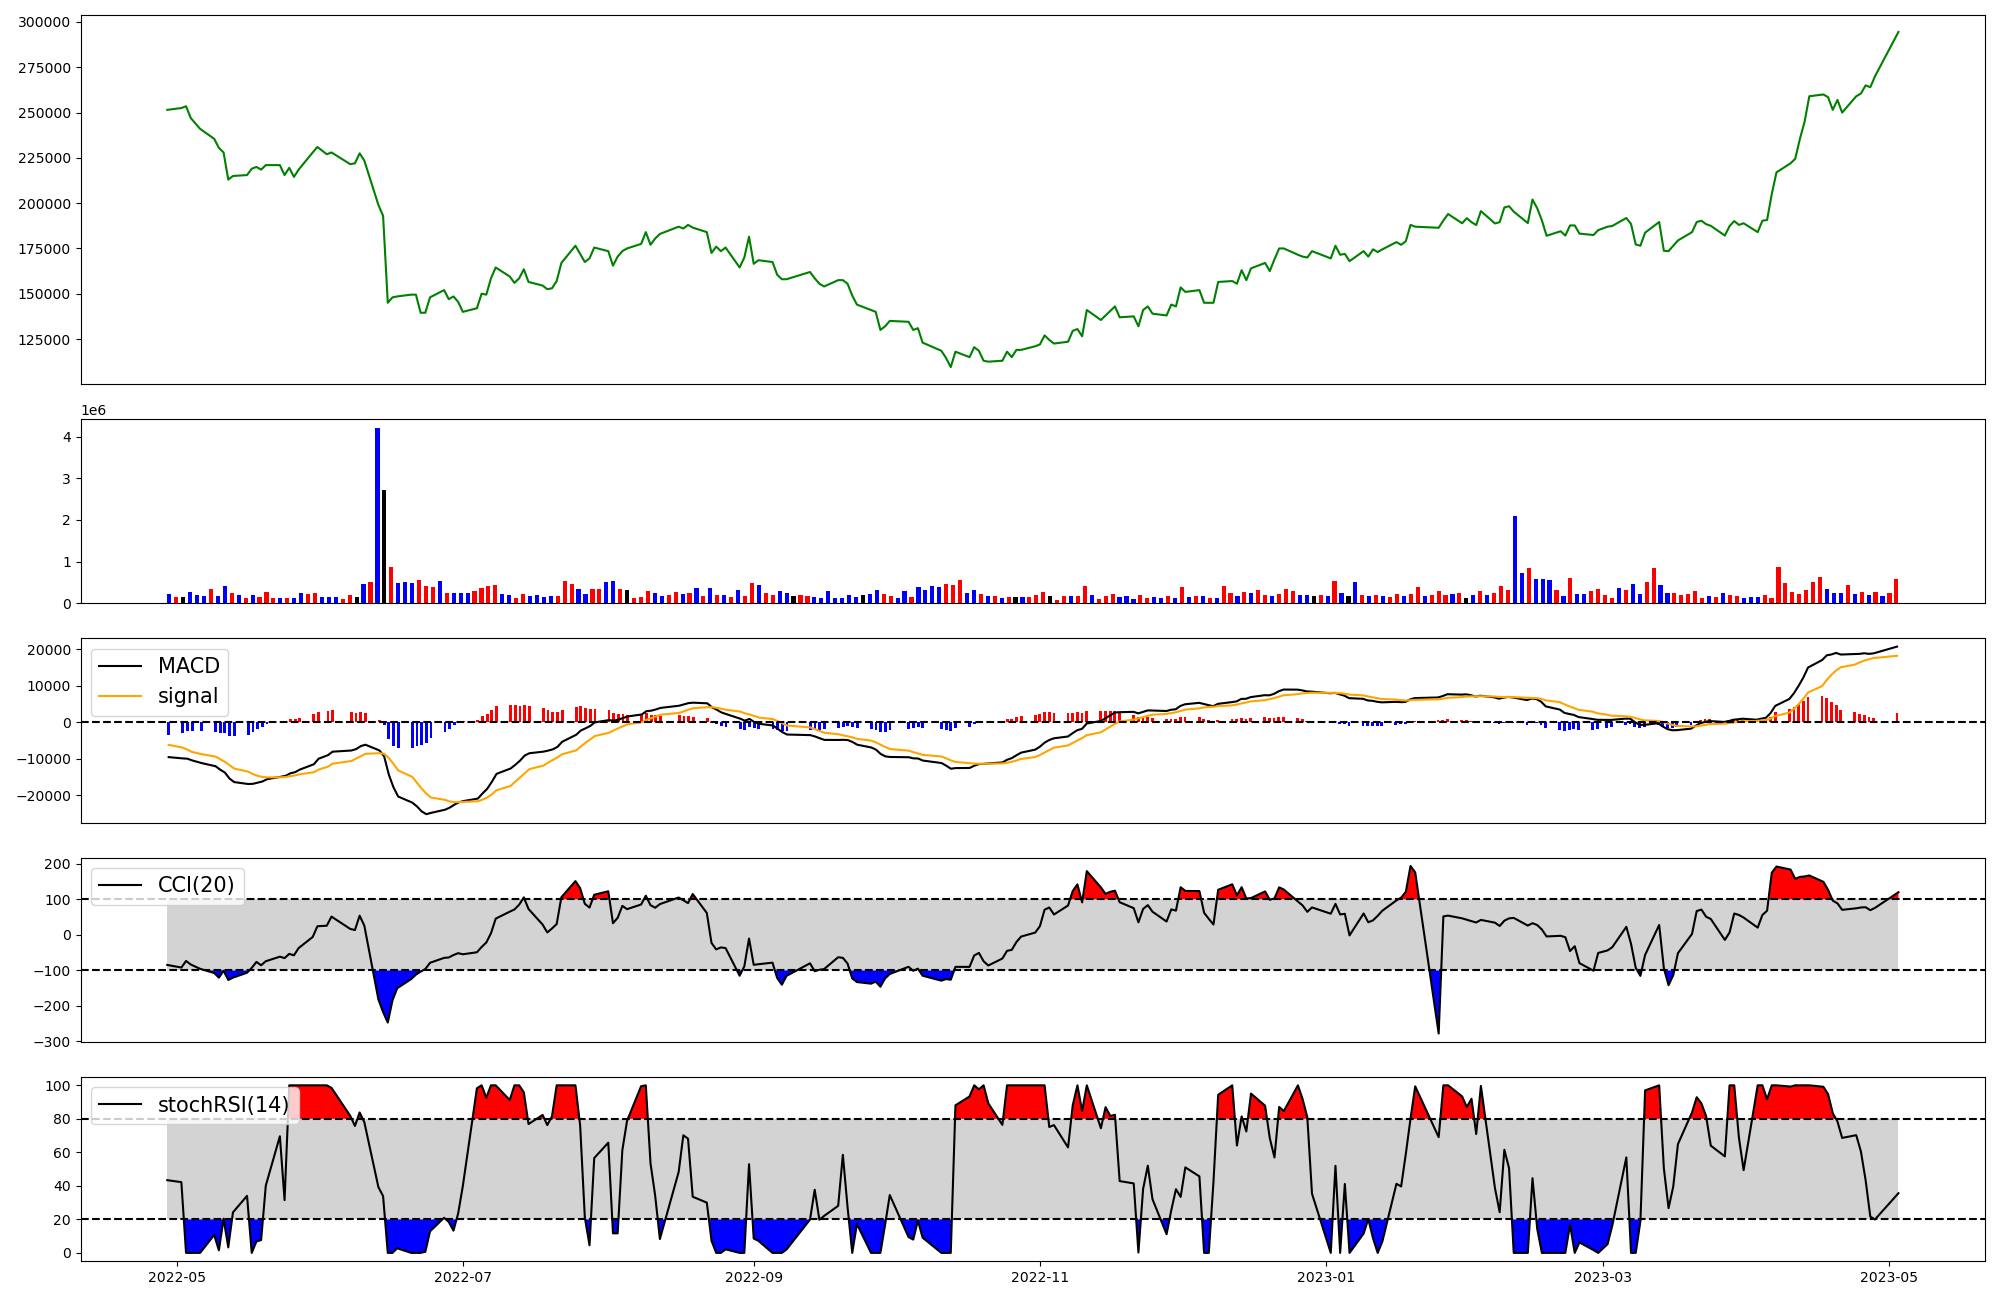This screenshot has width=2000, height=1300.
Task: Click the 2023-03 x-axis date label
Action: click(1603, 1277)
